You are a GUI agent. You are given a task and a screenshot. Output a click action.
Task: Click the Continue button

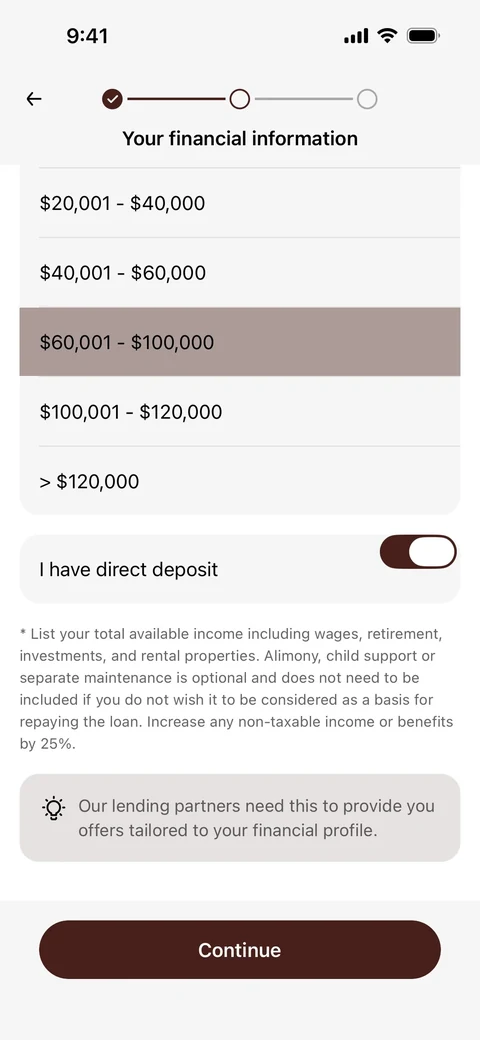click(240, 949)
